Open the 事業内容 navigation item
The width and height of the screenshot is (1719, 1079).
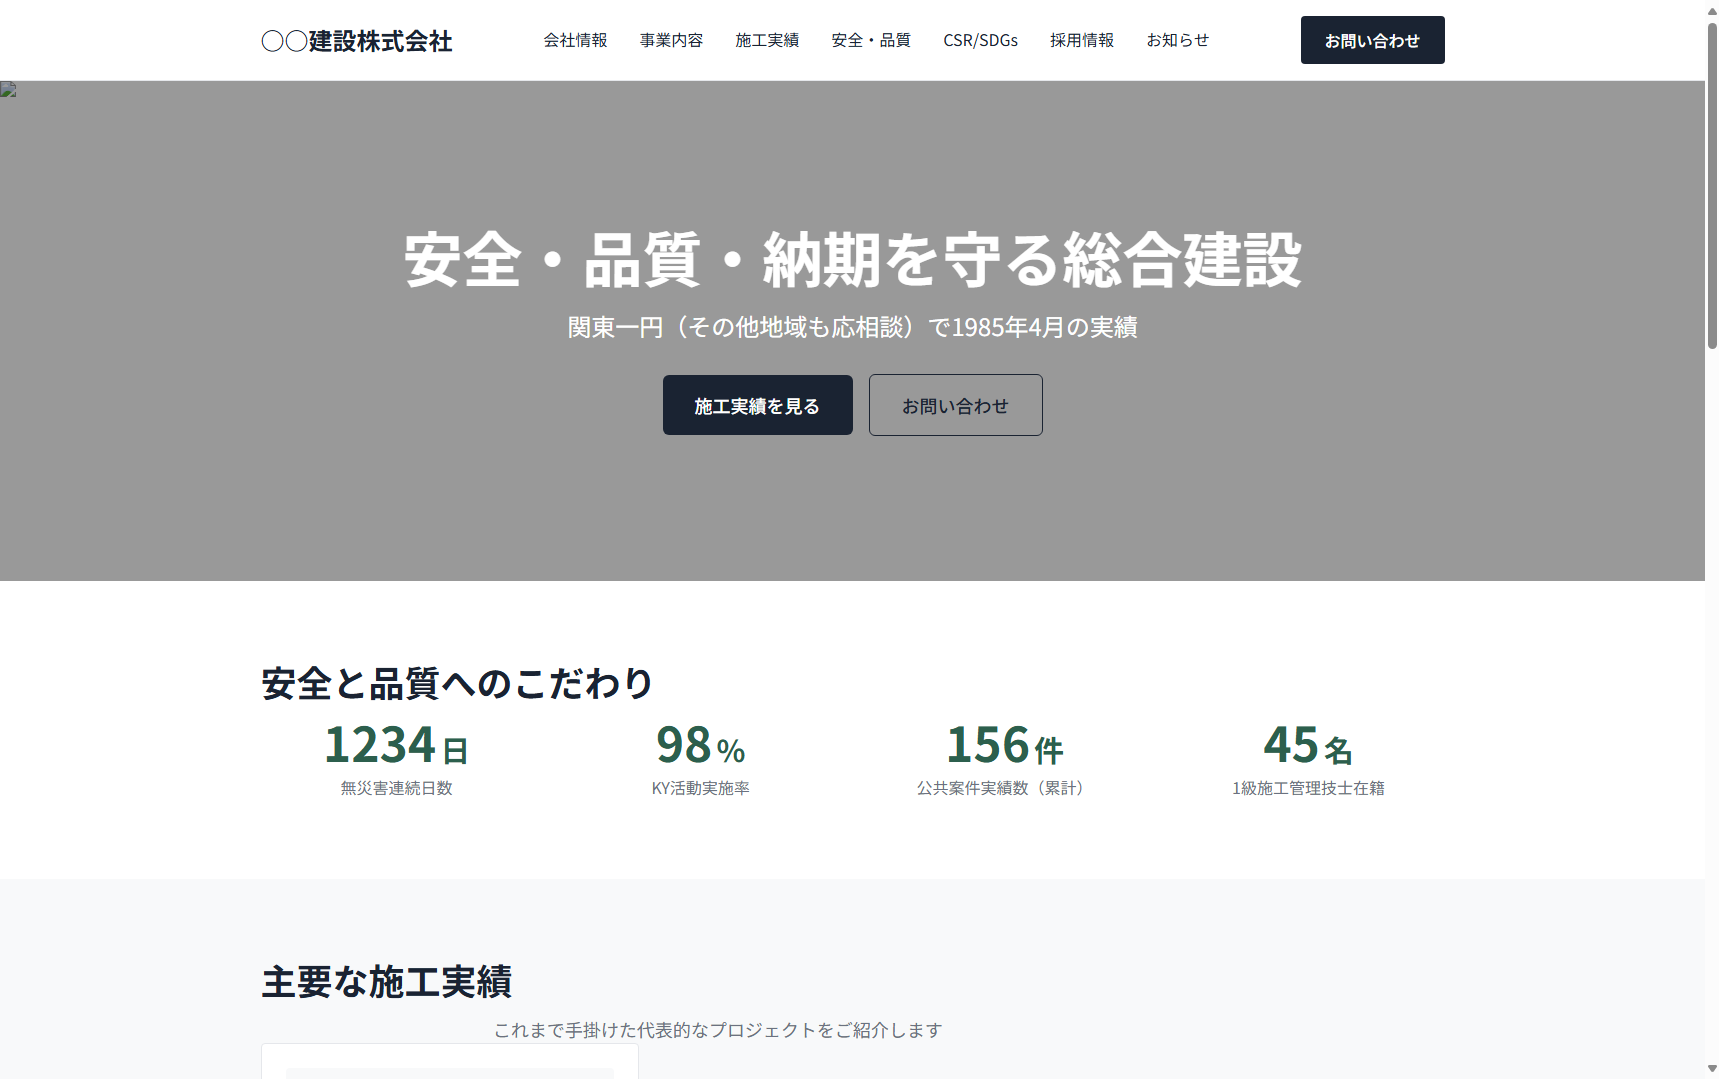click(x=671, y=40)
